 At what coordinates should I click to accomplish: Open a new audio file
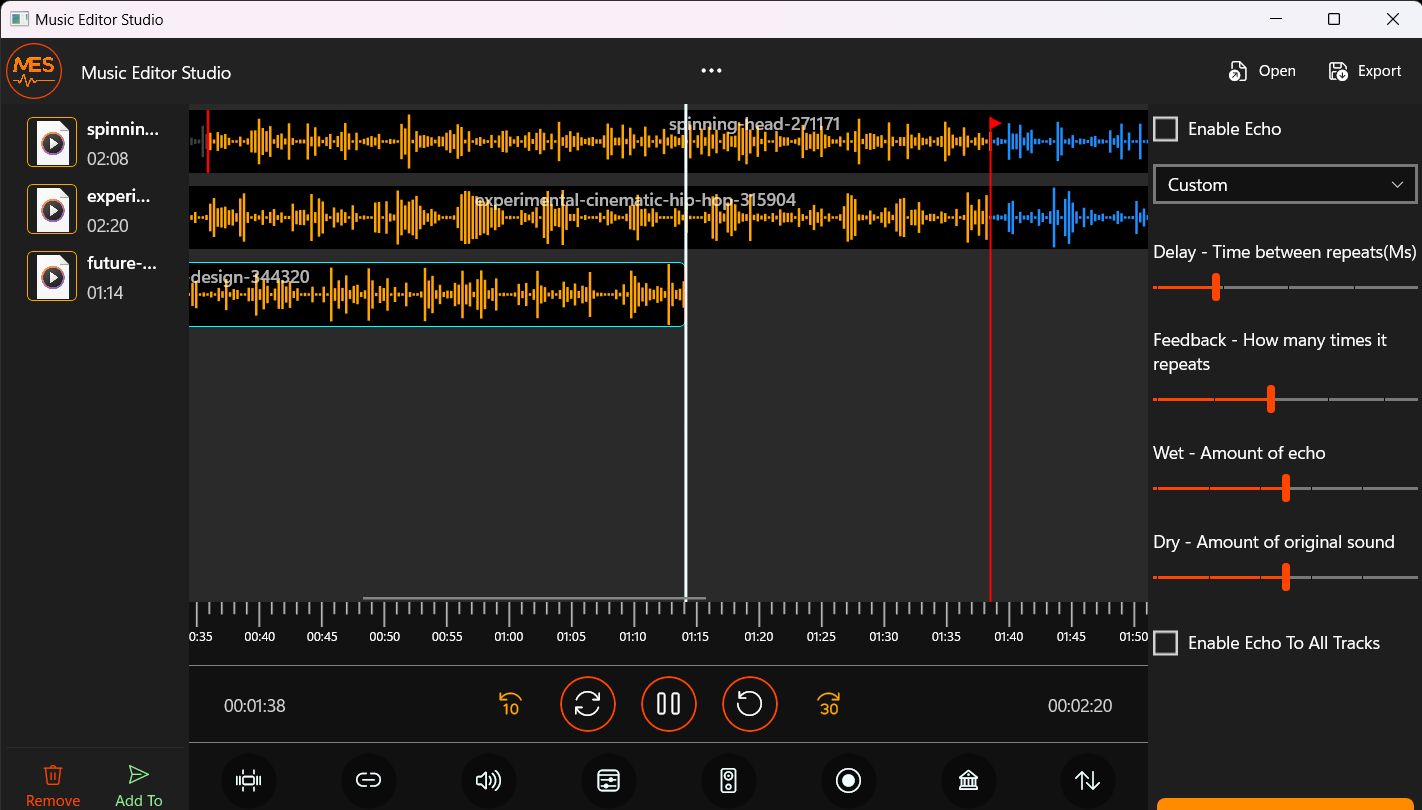(x=1262, y=70)
